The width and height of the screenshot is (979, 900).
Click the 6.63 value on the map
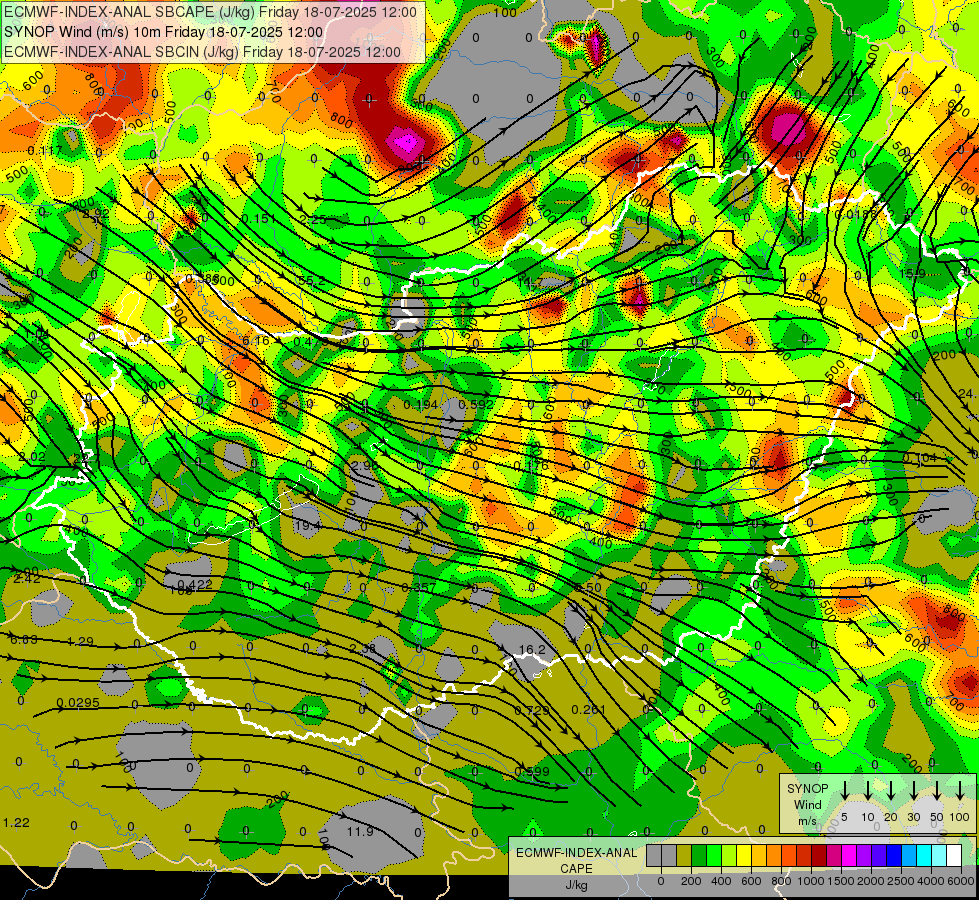[x=24, y=639]
